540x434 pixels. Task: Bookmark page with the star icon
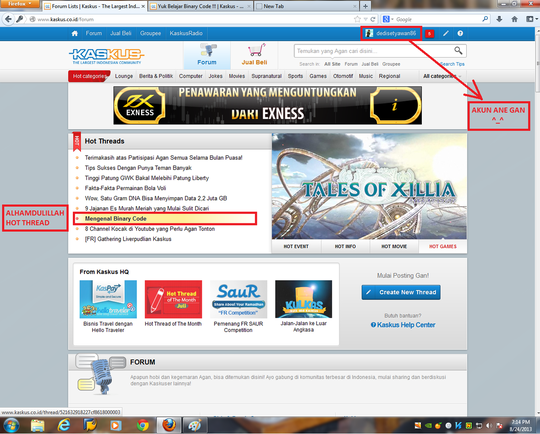pos(357,19)
